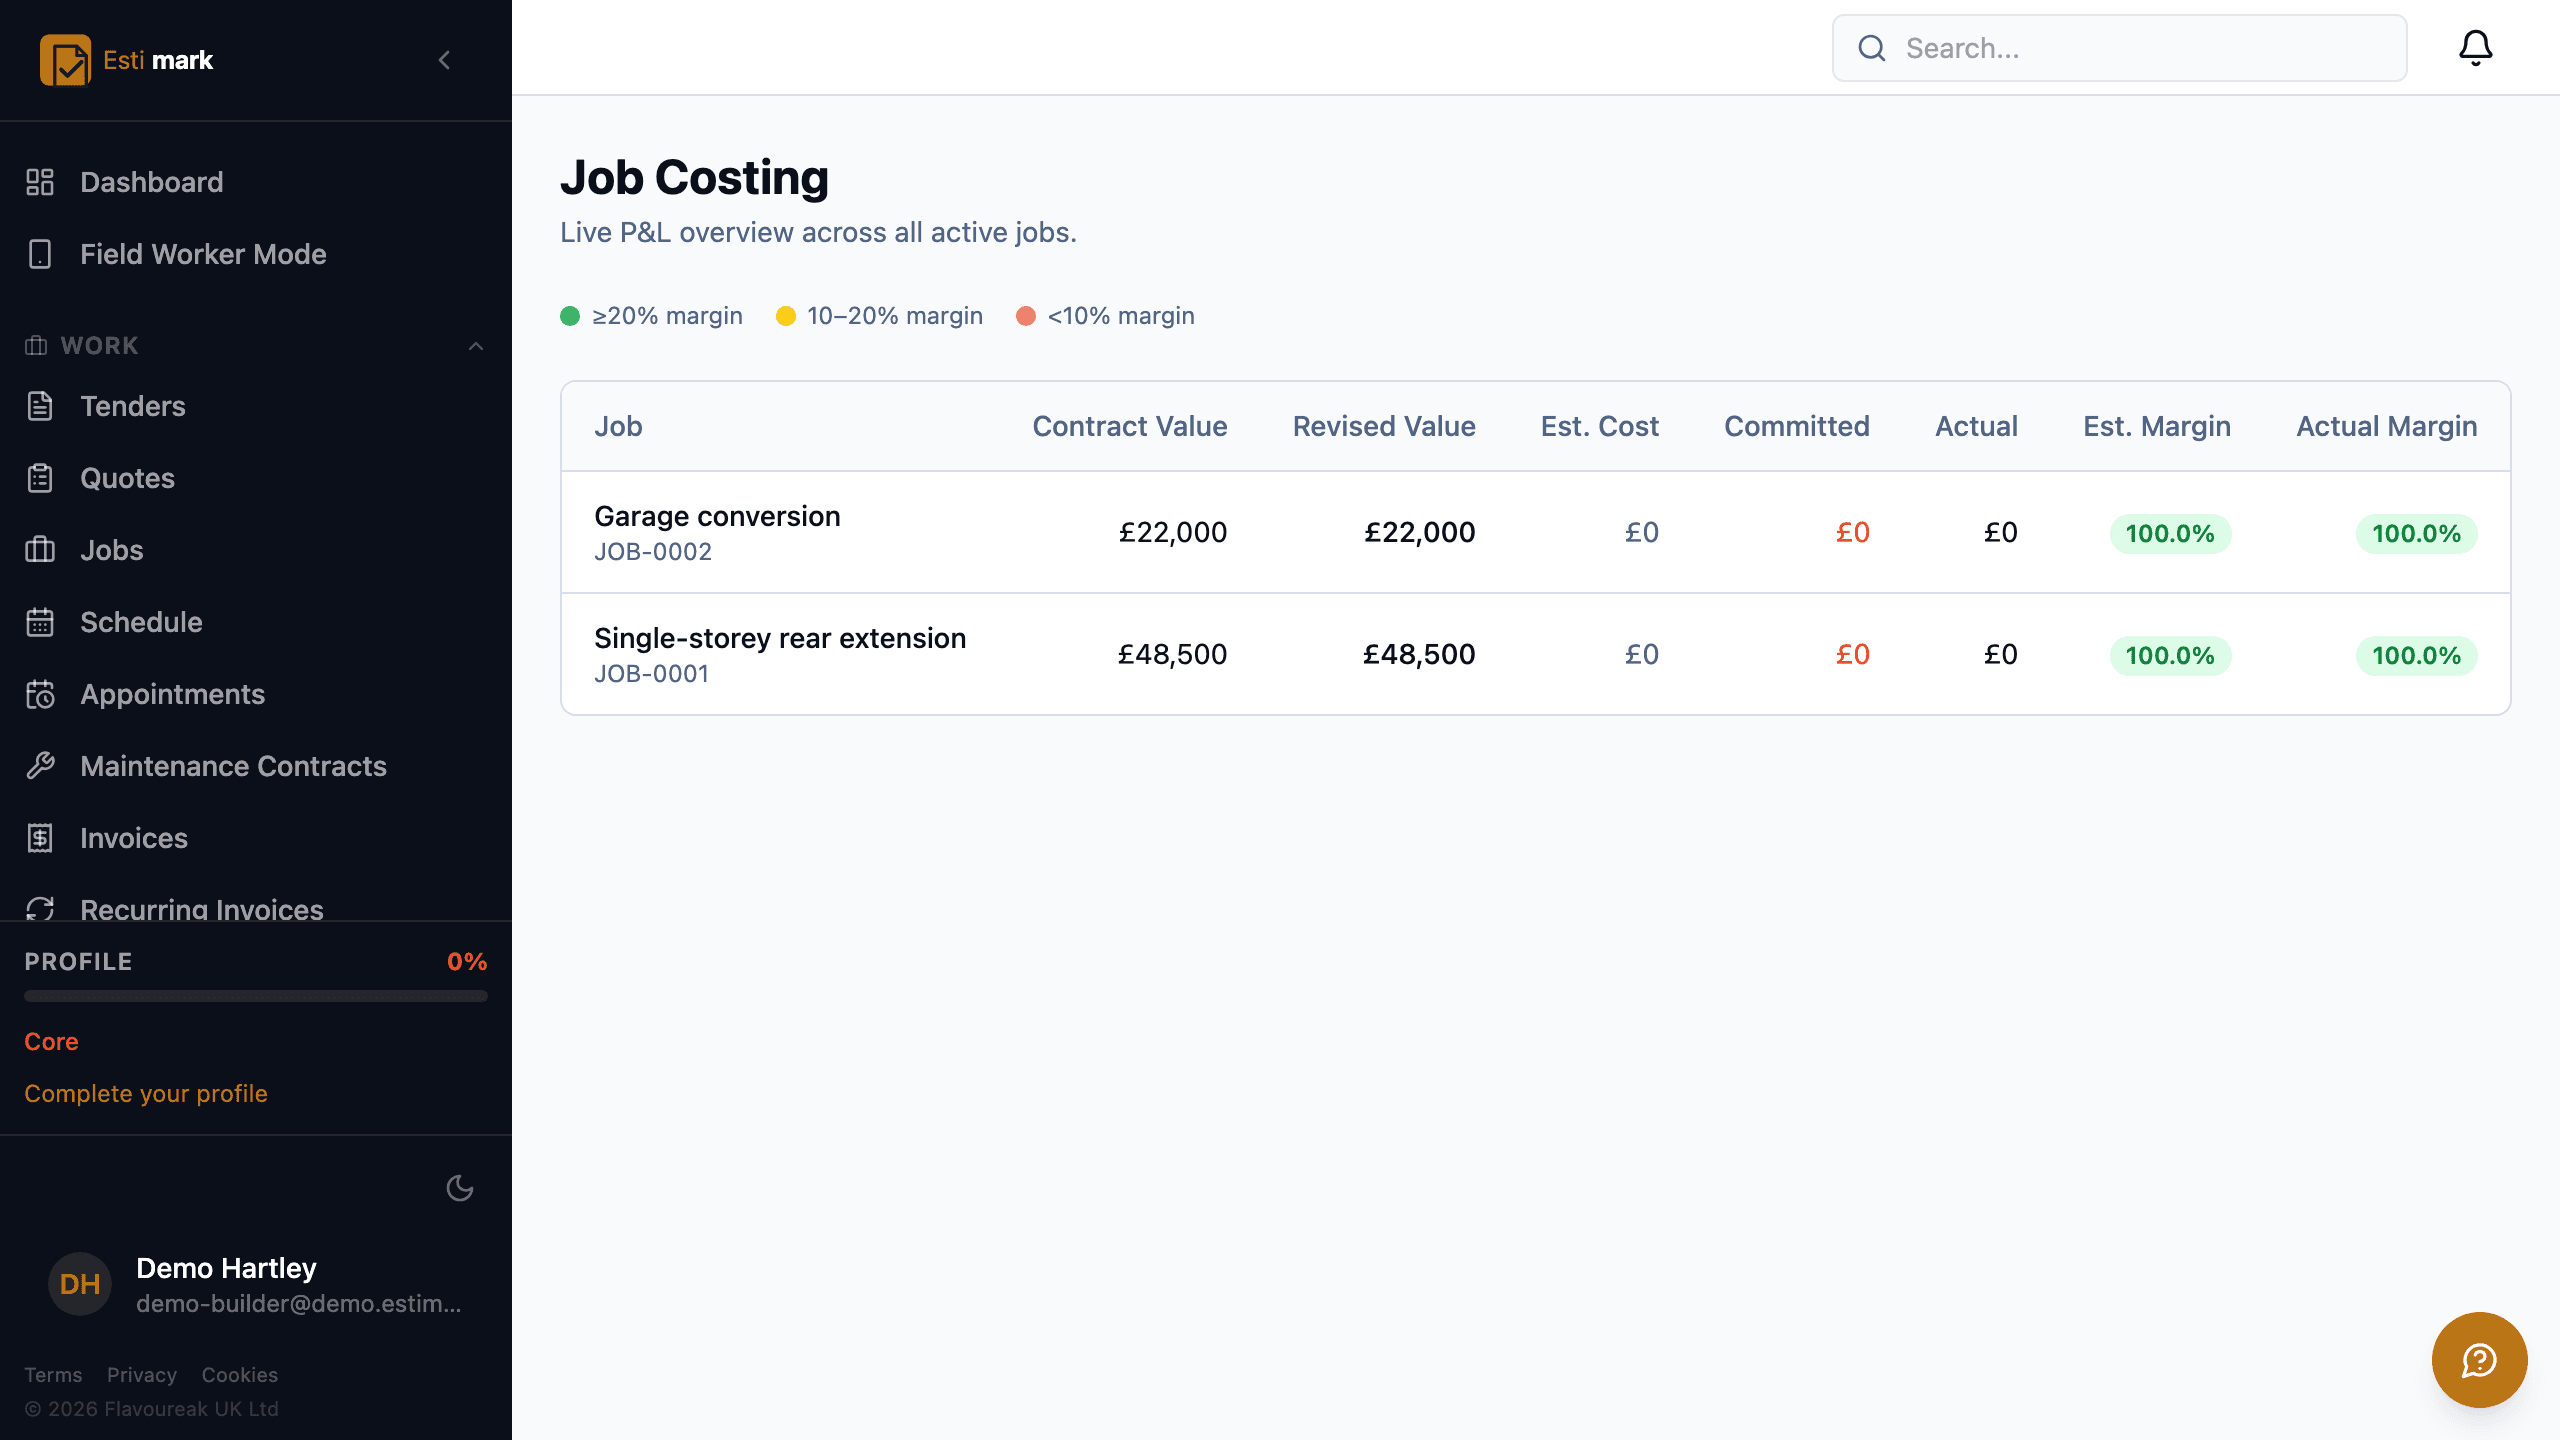Click the Garage conversion Est. Margin badge

2170,534
